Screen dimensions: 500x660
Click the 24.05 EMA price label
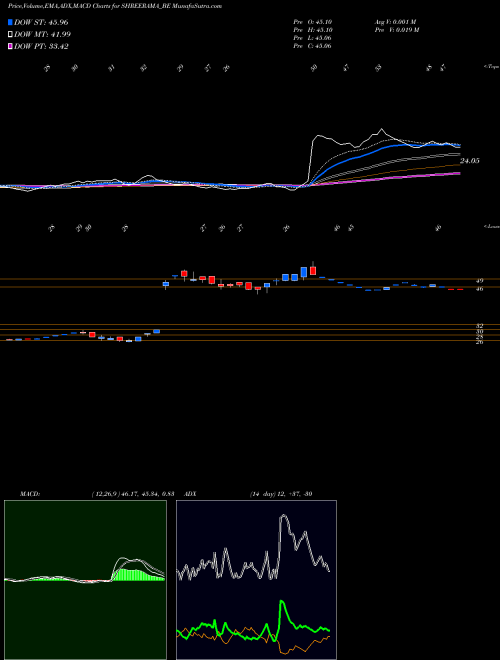point(470,161)
